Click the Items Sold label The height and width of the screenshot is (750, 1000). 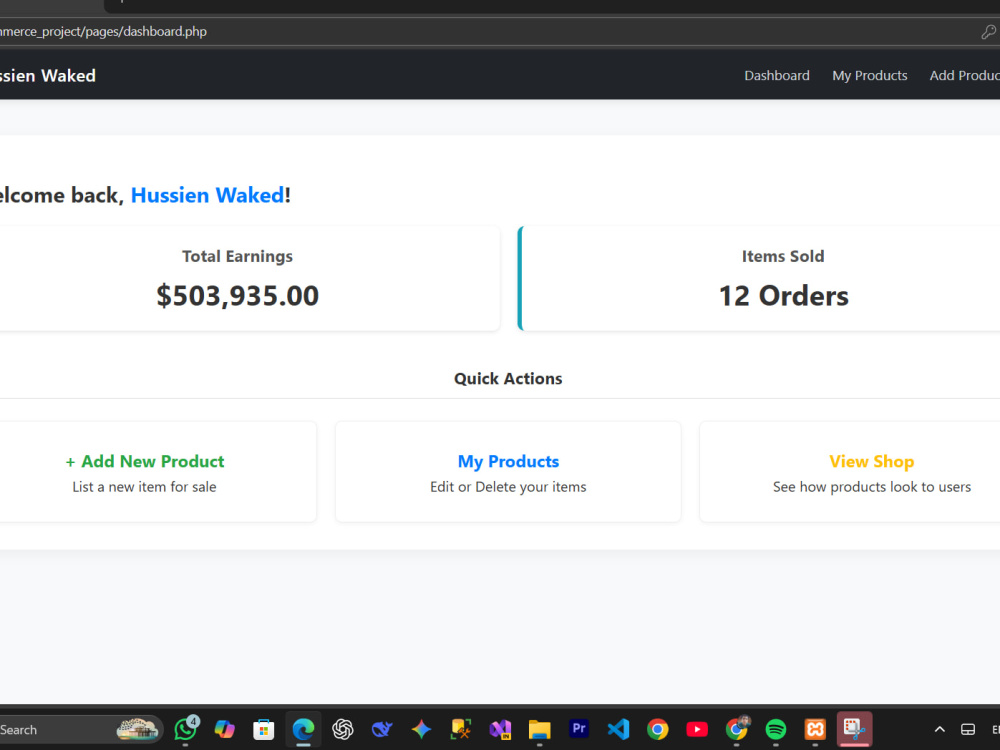[783, 256]
